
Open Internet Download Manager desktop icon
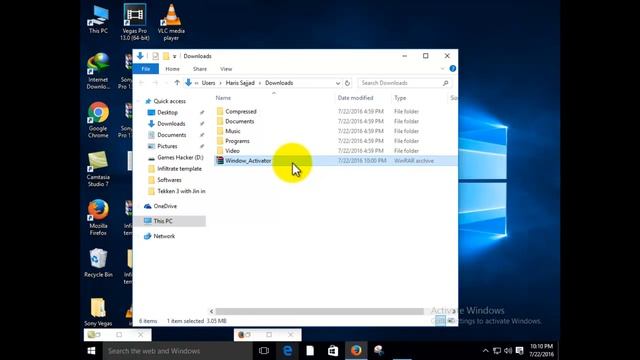(98, 71)
